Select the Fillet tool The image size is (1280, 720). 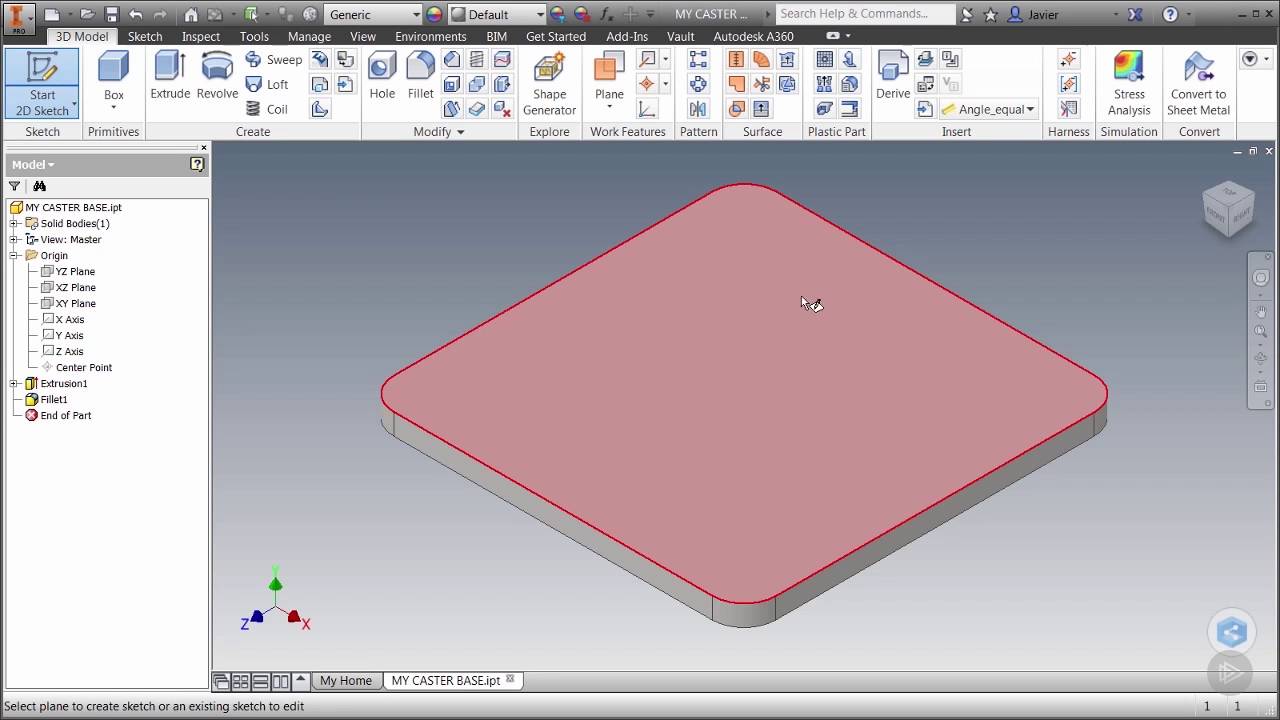pos(421,75)
